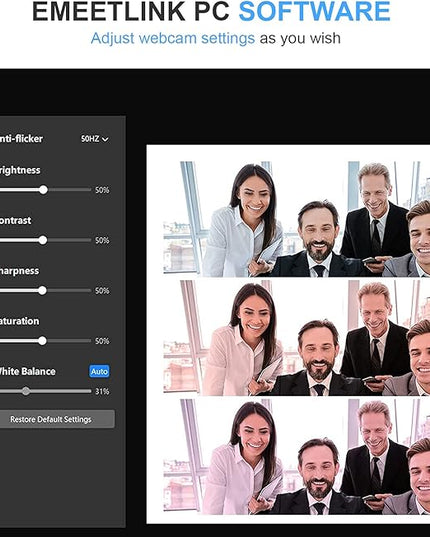Click the Sharpness 50% value
Image resolution: width=430 pixels, height=537 pixels.
click(102, 291)
